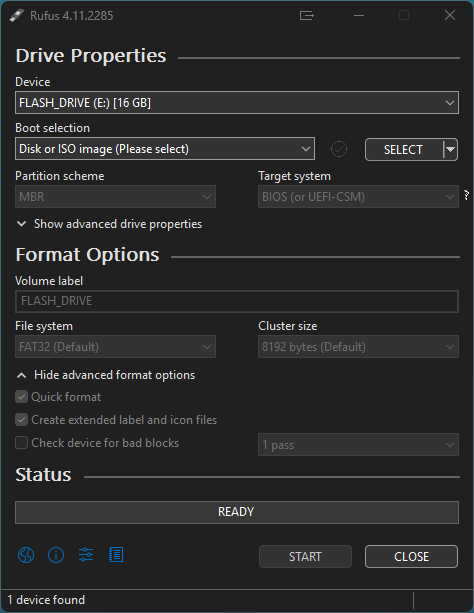Open the About information icon
Viewport: 474px width, 613px height.
[56, 555]
